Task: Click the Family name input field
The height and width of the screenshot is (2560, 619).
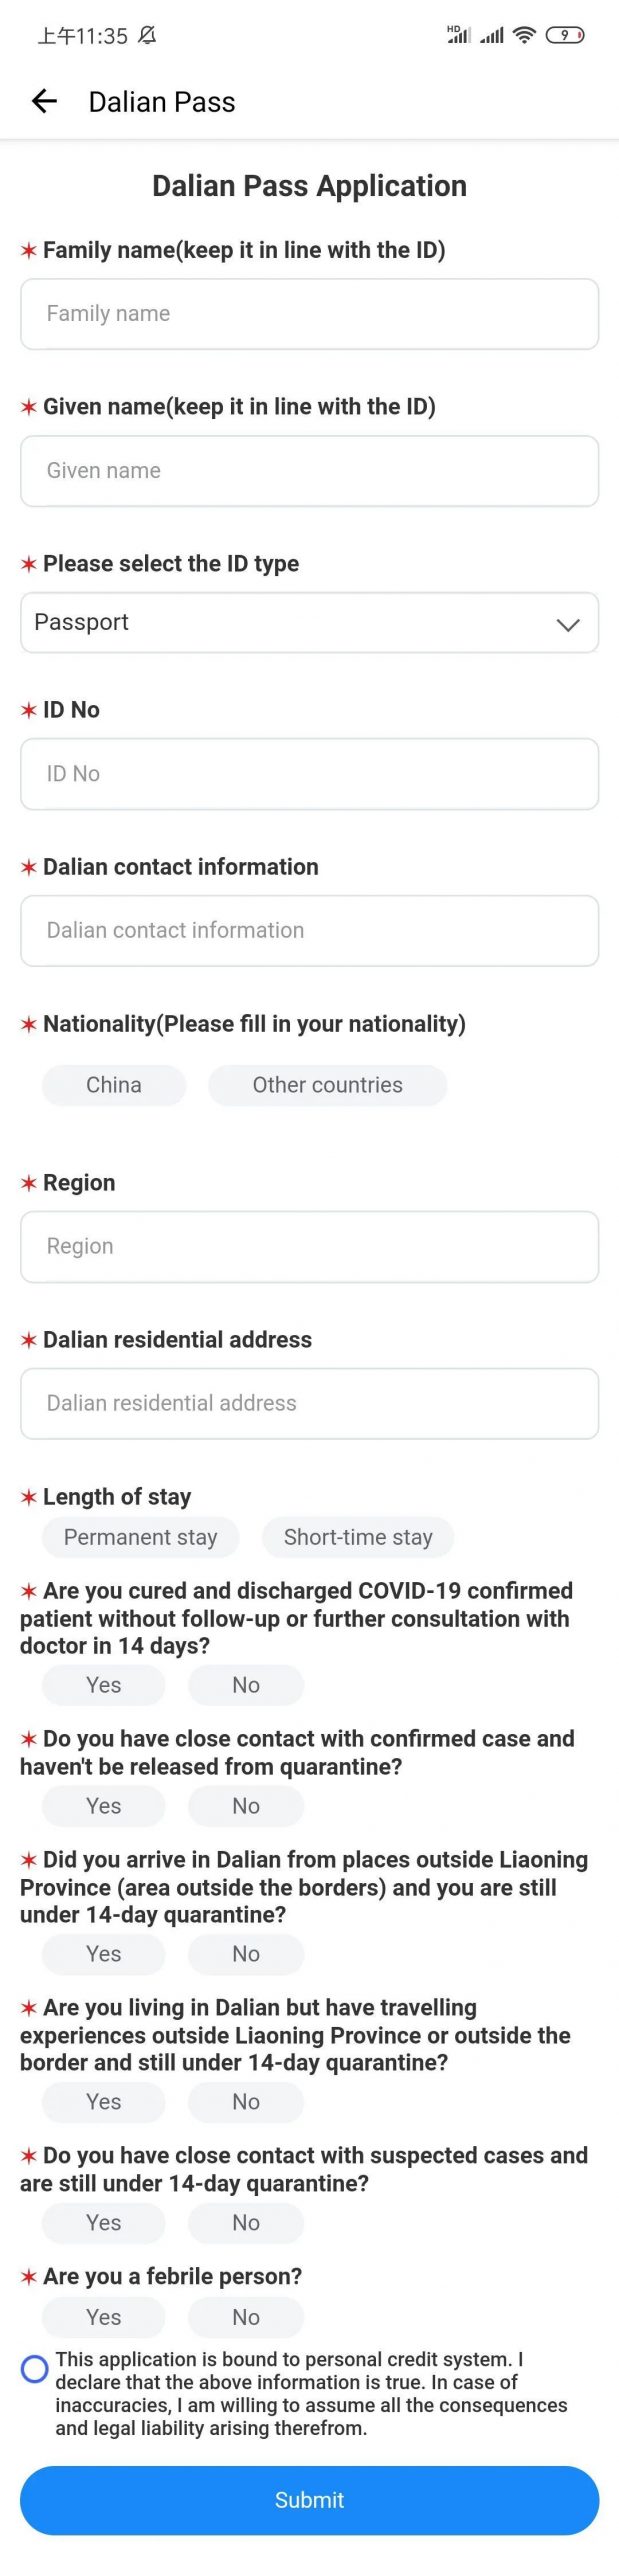Action: point(310,314)
